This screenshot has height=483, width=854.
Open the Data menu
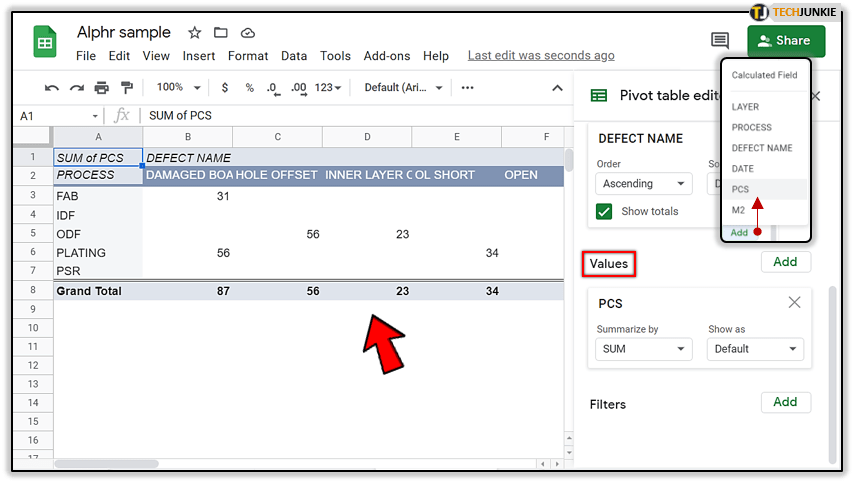(x=294, y=56)
